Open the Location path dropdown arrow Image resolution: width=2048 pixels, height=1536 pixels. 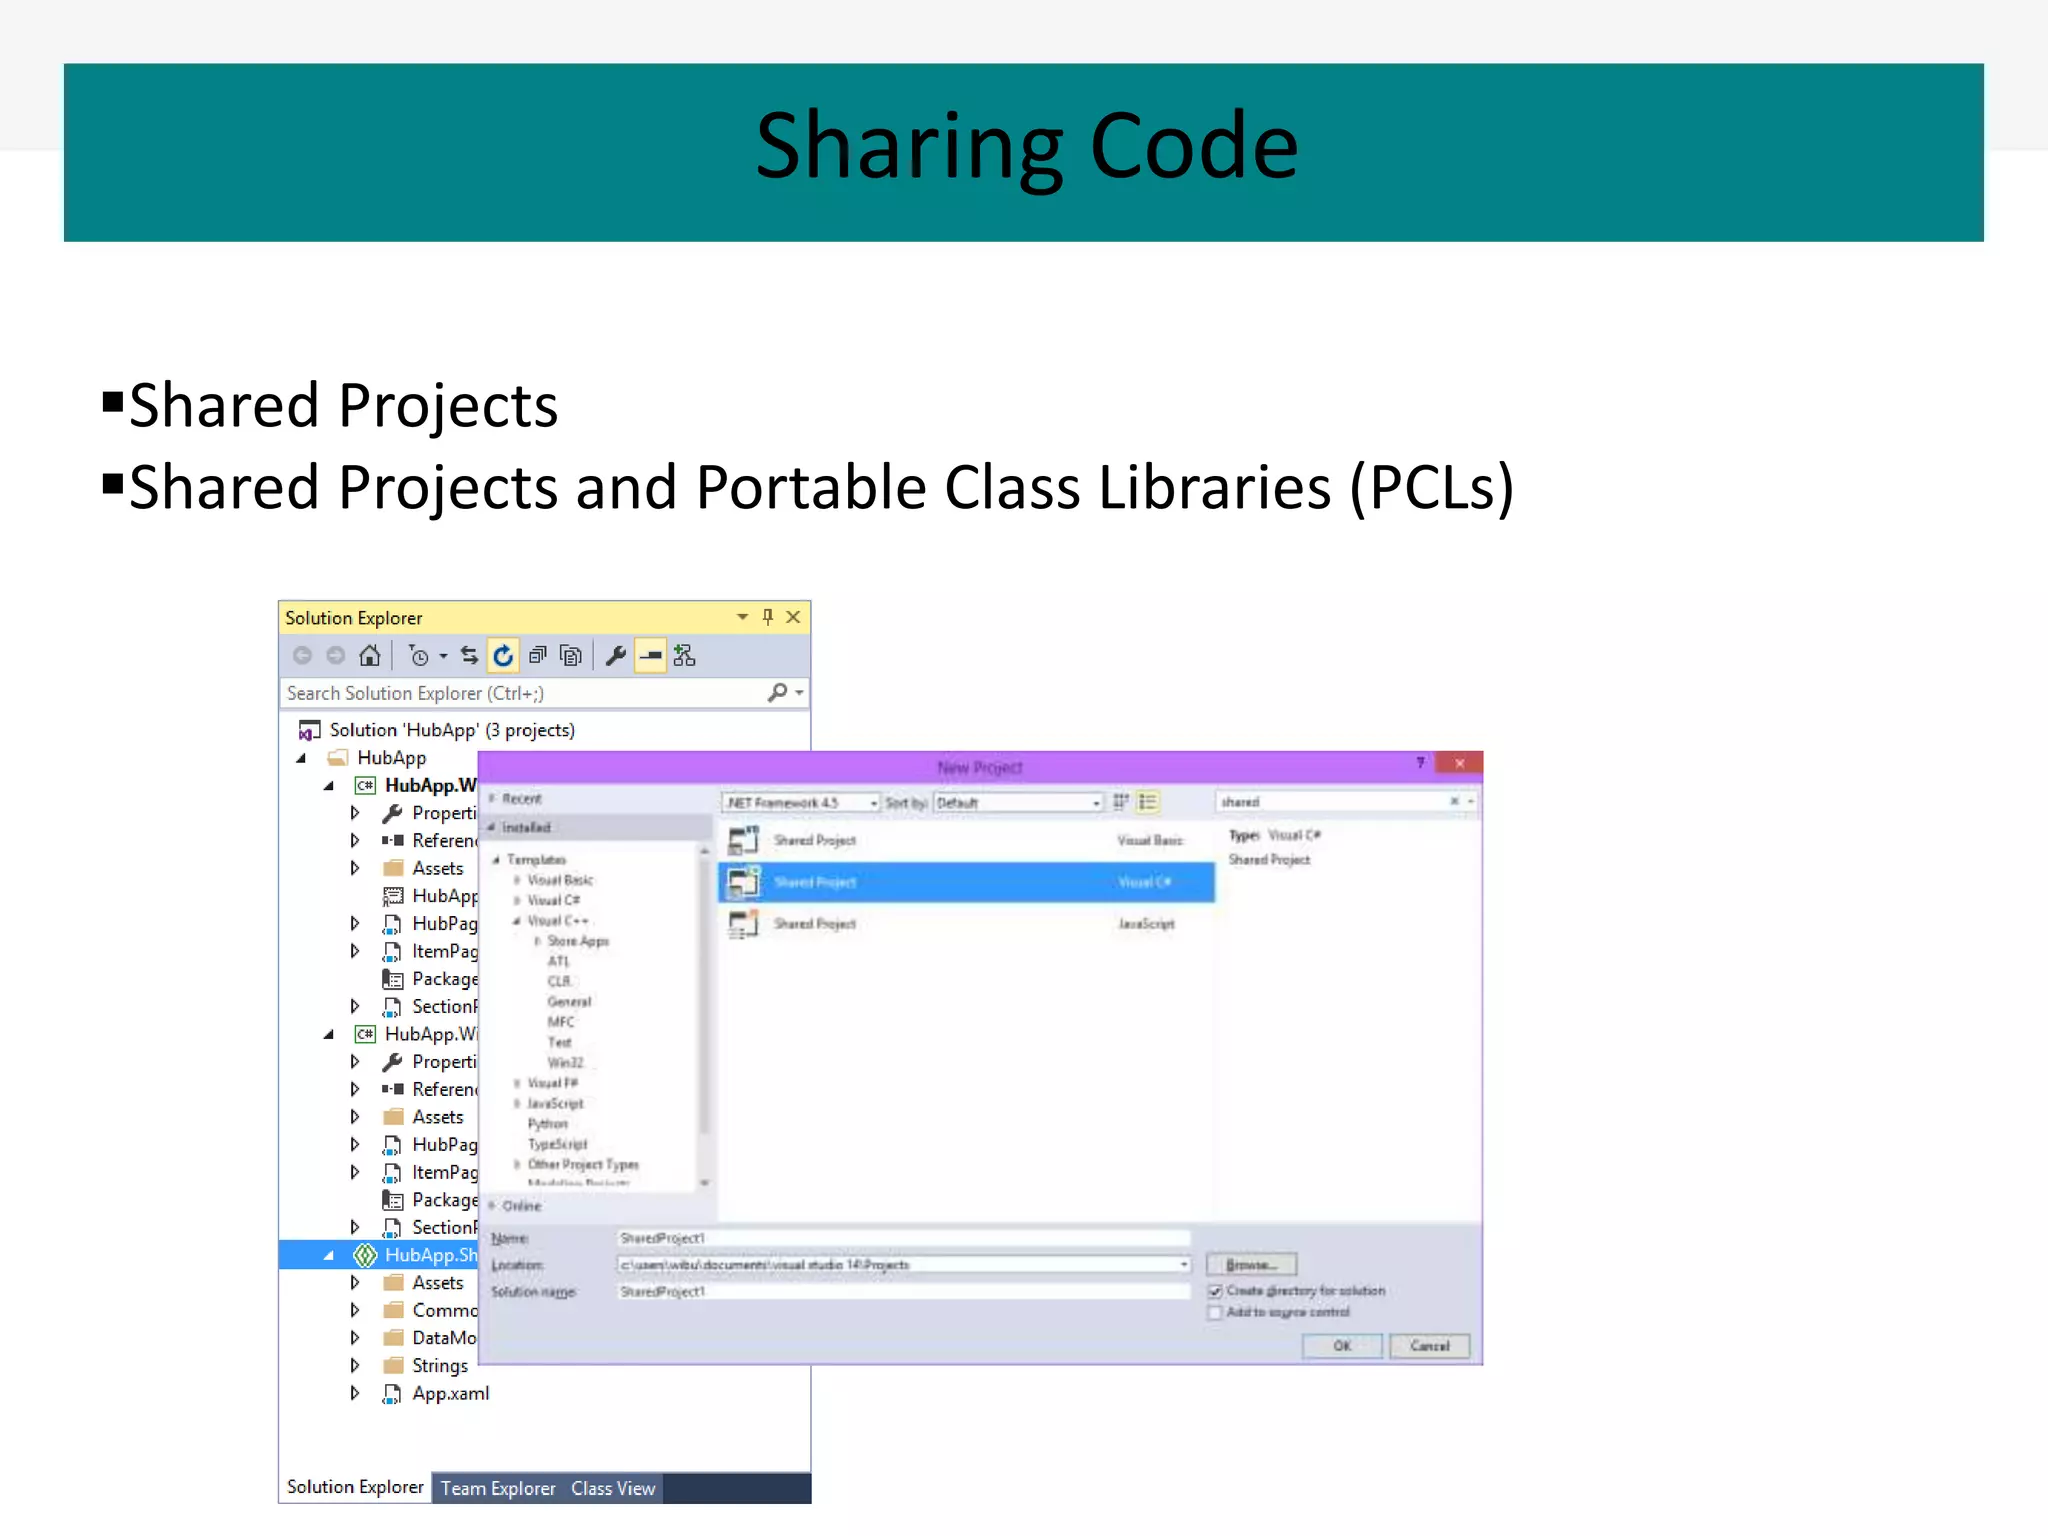pos(1184,1265)
